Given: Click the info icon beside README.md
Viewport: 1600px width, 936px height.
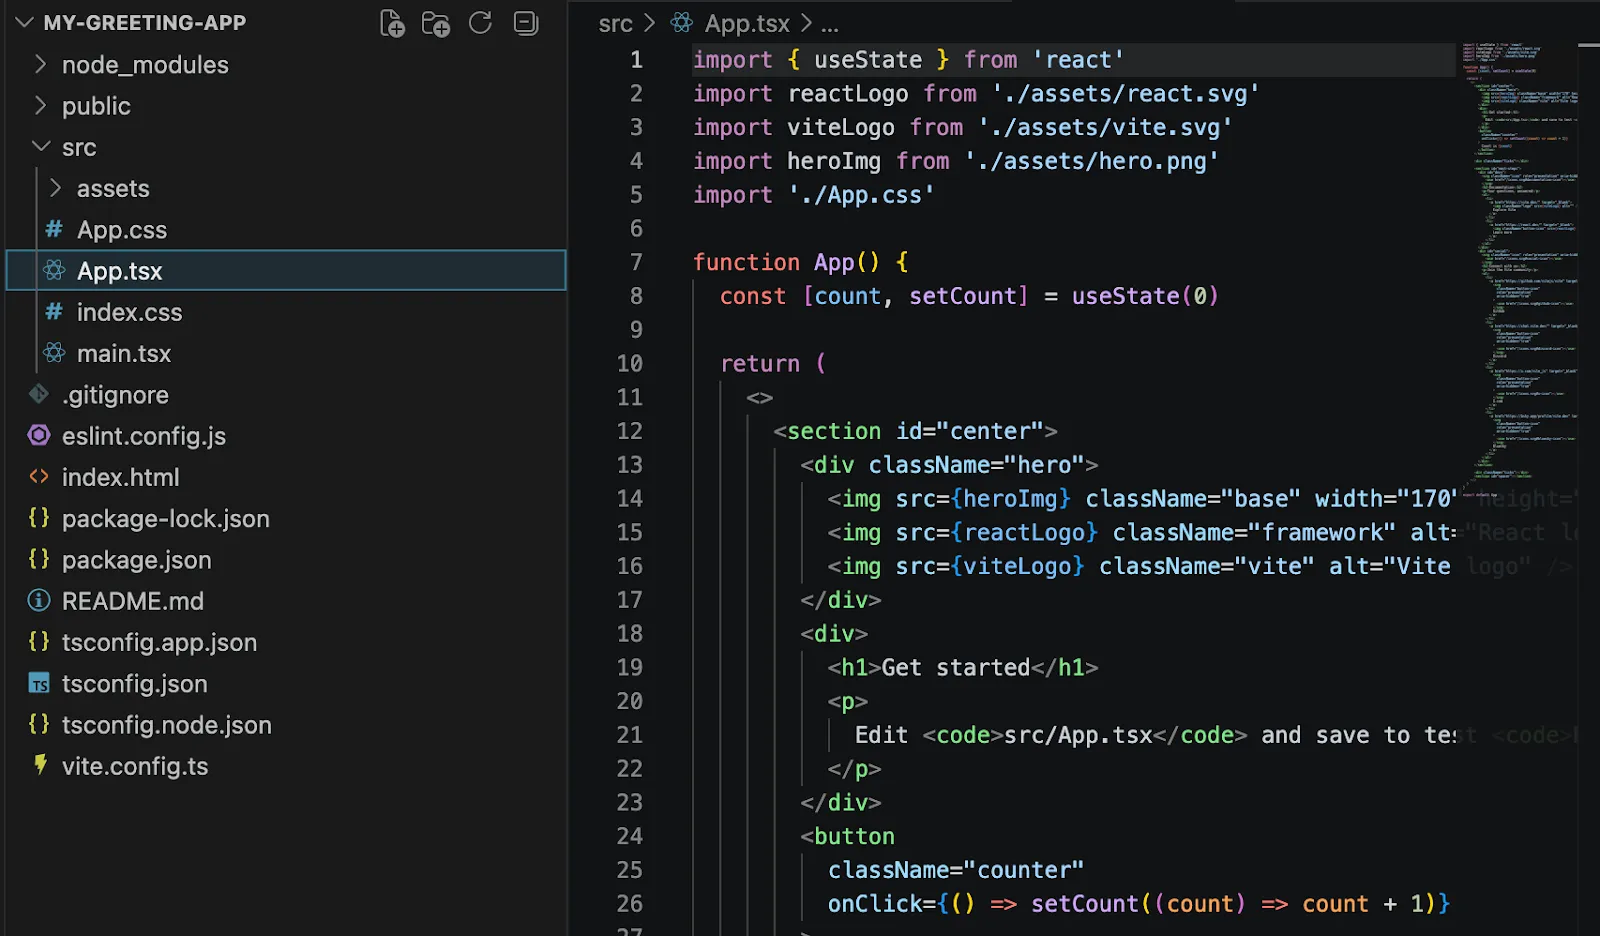Looking at the screenshot, I should 39,600.
